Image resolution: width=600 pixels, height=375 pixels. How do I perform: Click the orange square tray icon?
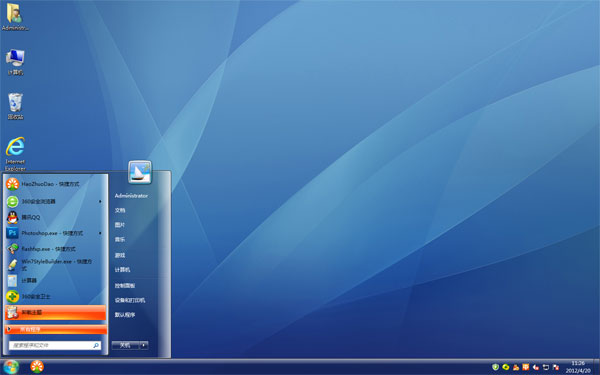(x=526, y=367)
